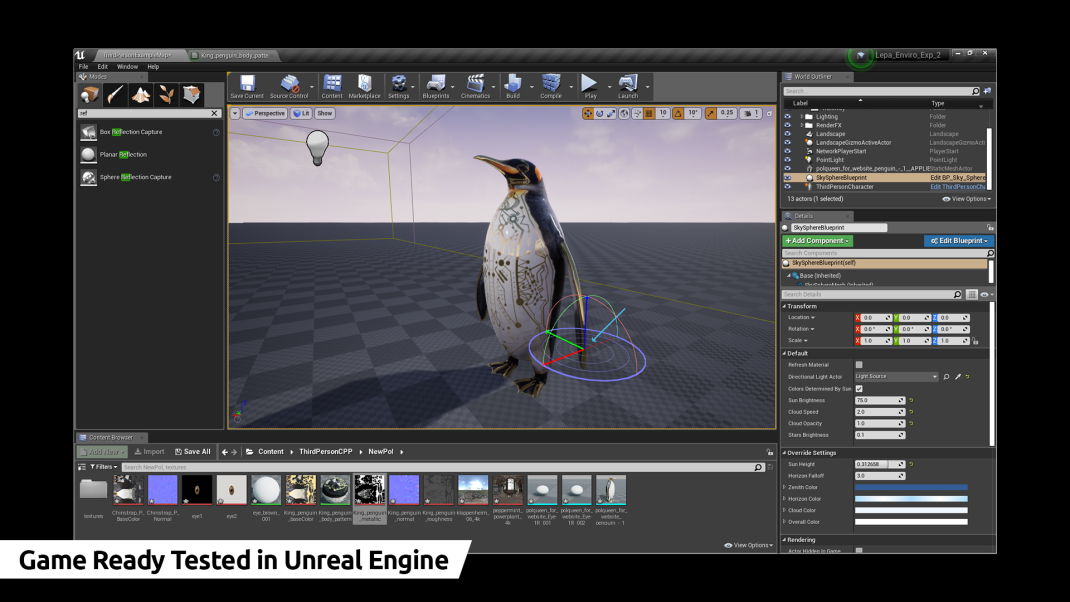Click the Zenith Color swatch
Image resolution: width=1070 pixels, height=602 pixels.
tap(911, 487)
